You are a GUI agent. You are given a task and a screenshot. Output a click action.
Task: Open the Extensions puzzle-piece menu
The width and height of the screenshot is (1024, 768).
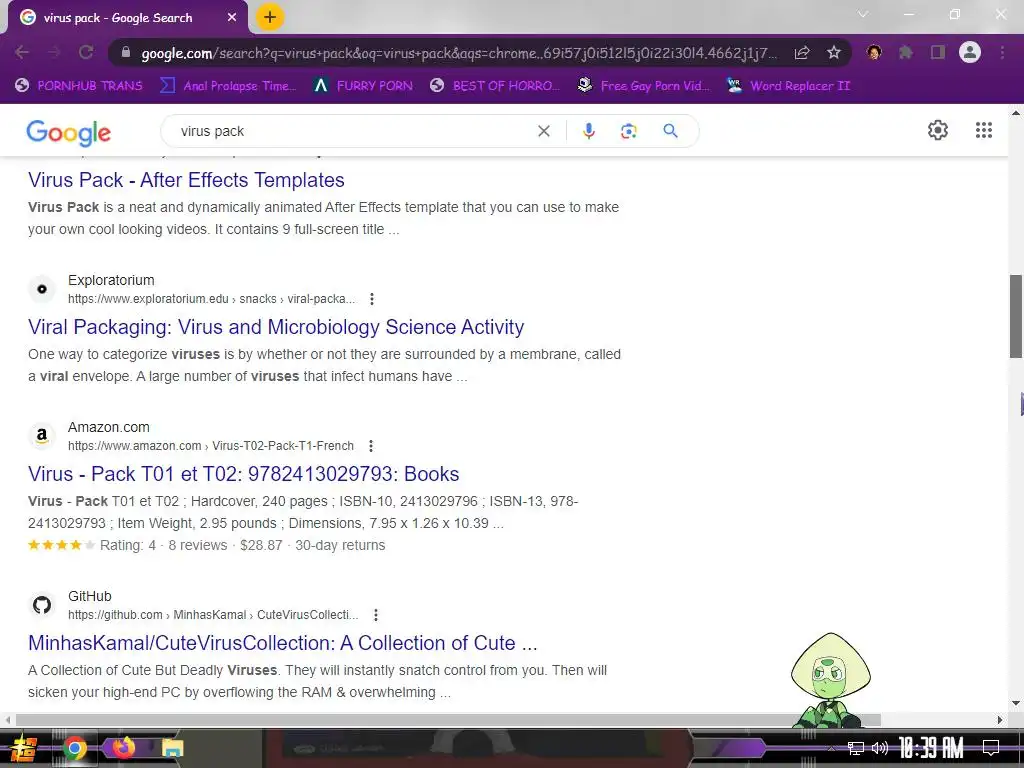[x=906, y=52]
